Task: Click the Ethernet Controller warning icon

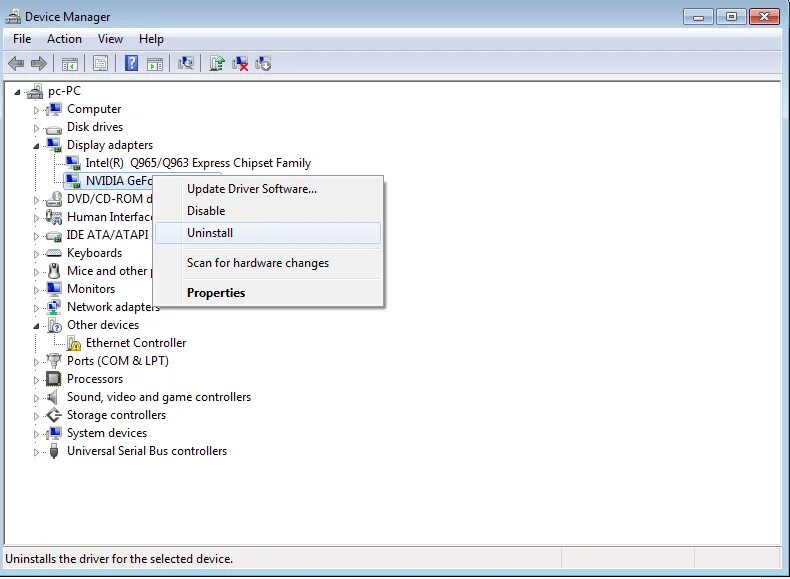Action: [74, 343]
